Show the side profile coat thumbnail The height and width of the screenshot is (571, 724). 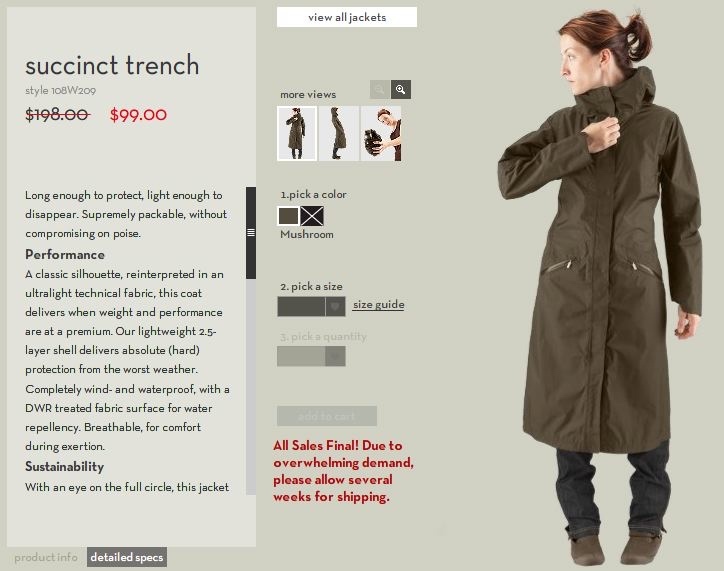338,133
